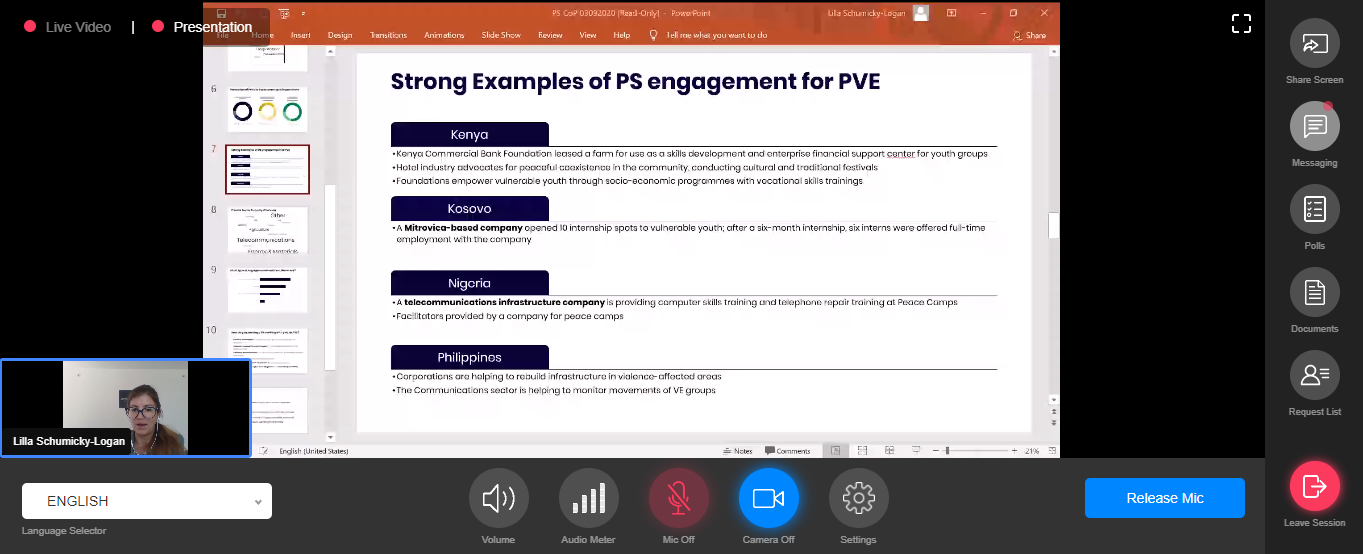1363x554 pixels.
Task: Open the Slide Show ribbon tab
Action: point(501,35)
